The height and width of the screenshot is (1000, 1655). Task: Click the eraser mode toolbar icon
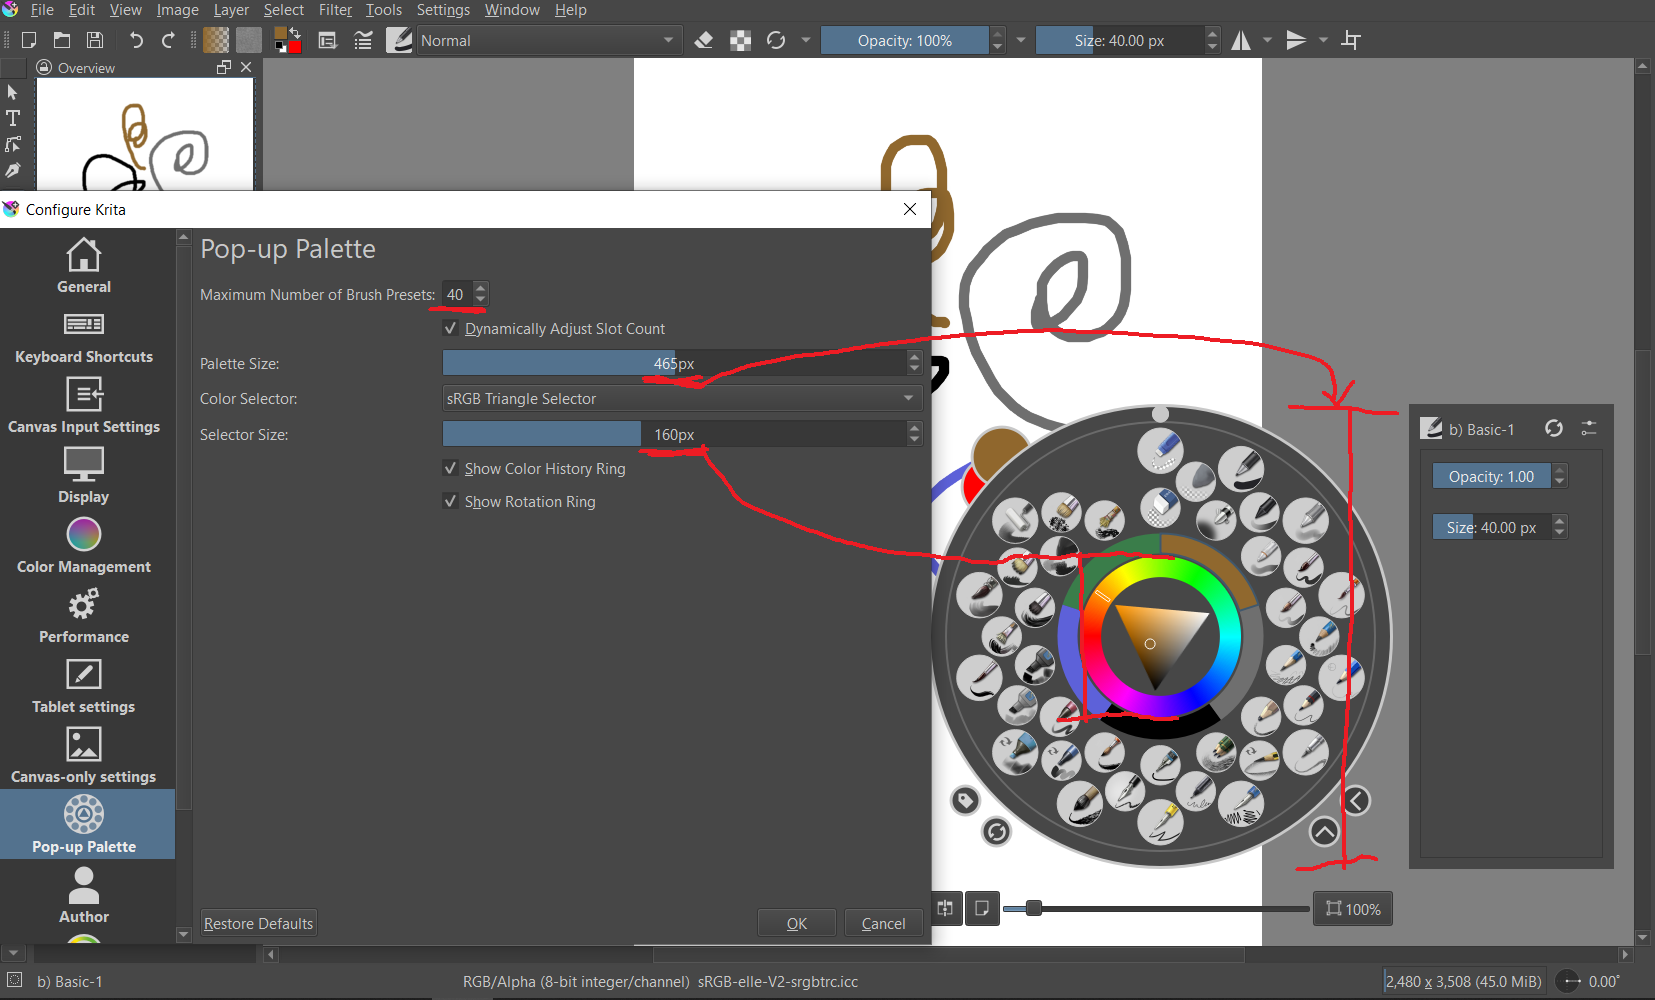pyautogui.click(x=704, y=41)
